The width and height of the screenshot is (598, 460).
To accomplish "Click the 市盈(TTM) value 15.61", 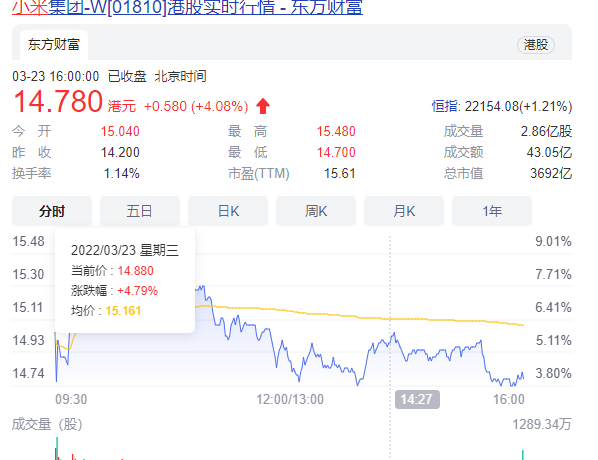I will pos(339,174).
